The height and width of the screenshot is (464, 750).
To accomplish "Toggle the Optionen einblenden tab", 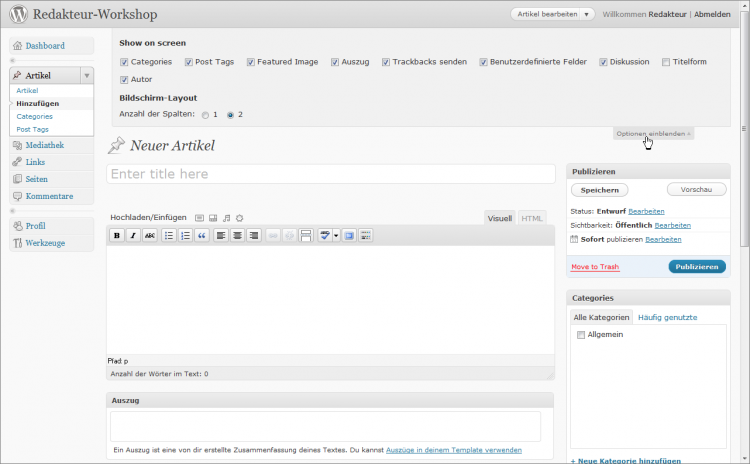I will (x=653, y=133).
